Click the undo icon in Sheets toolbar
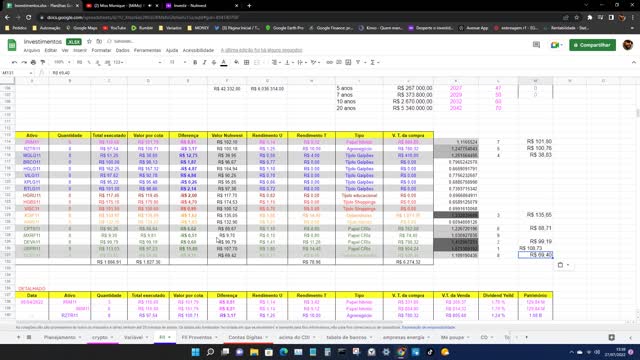 pyautogui.click(x=14, y=62)
